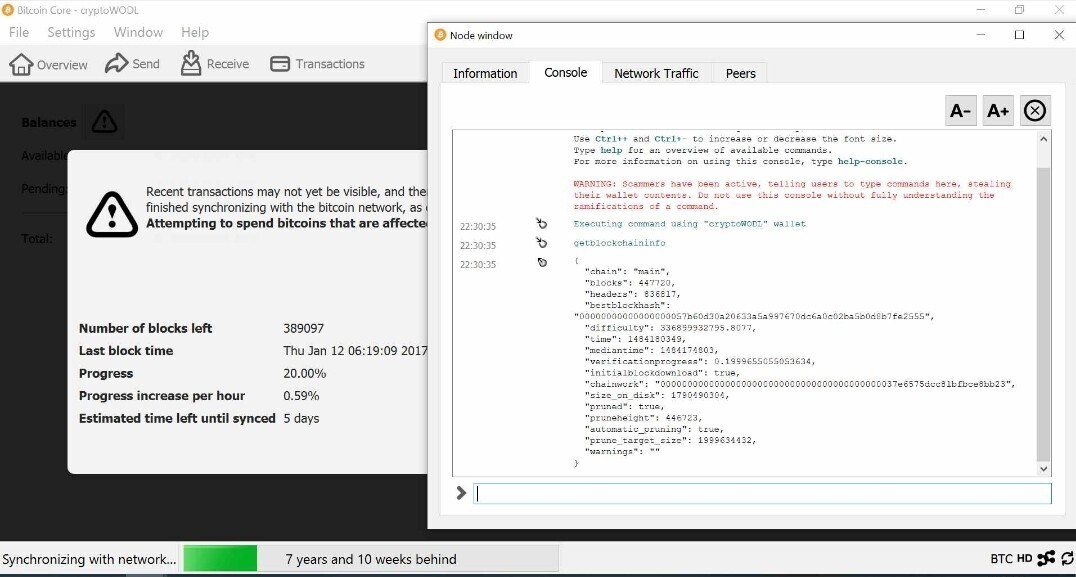Image resolution: width=1076 pixels, height=577 pixels.
Task: Click the Receive icon
Action: (191, 63)
